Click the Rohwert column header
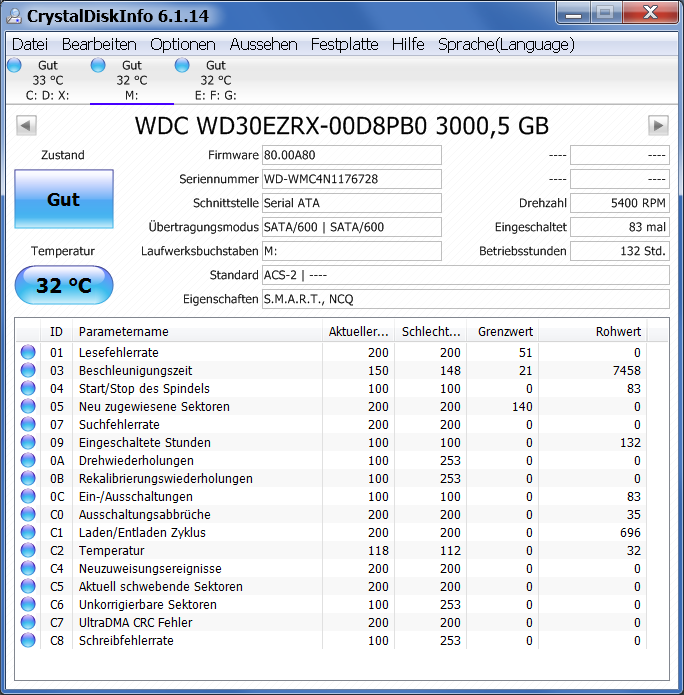 click(593, 332)
